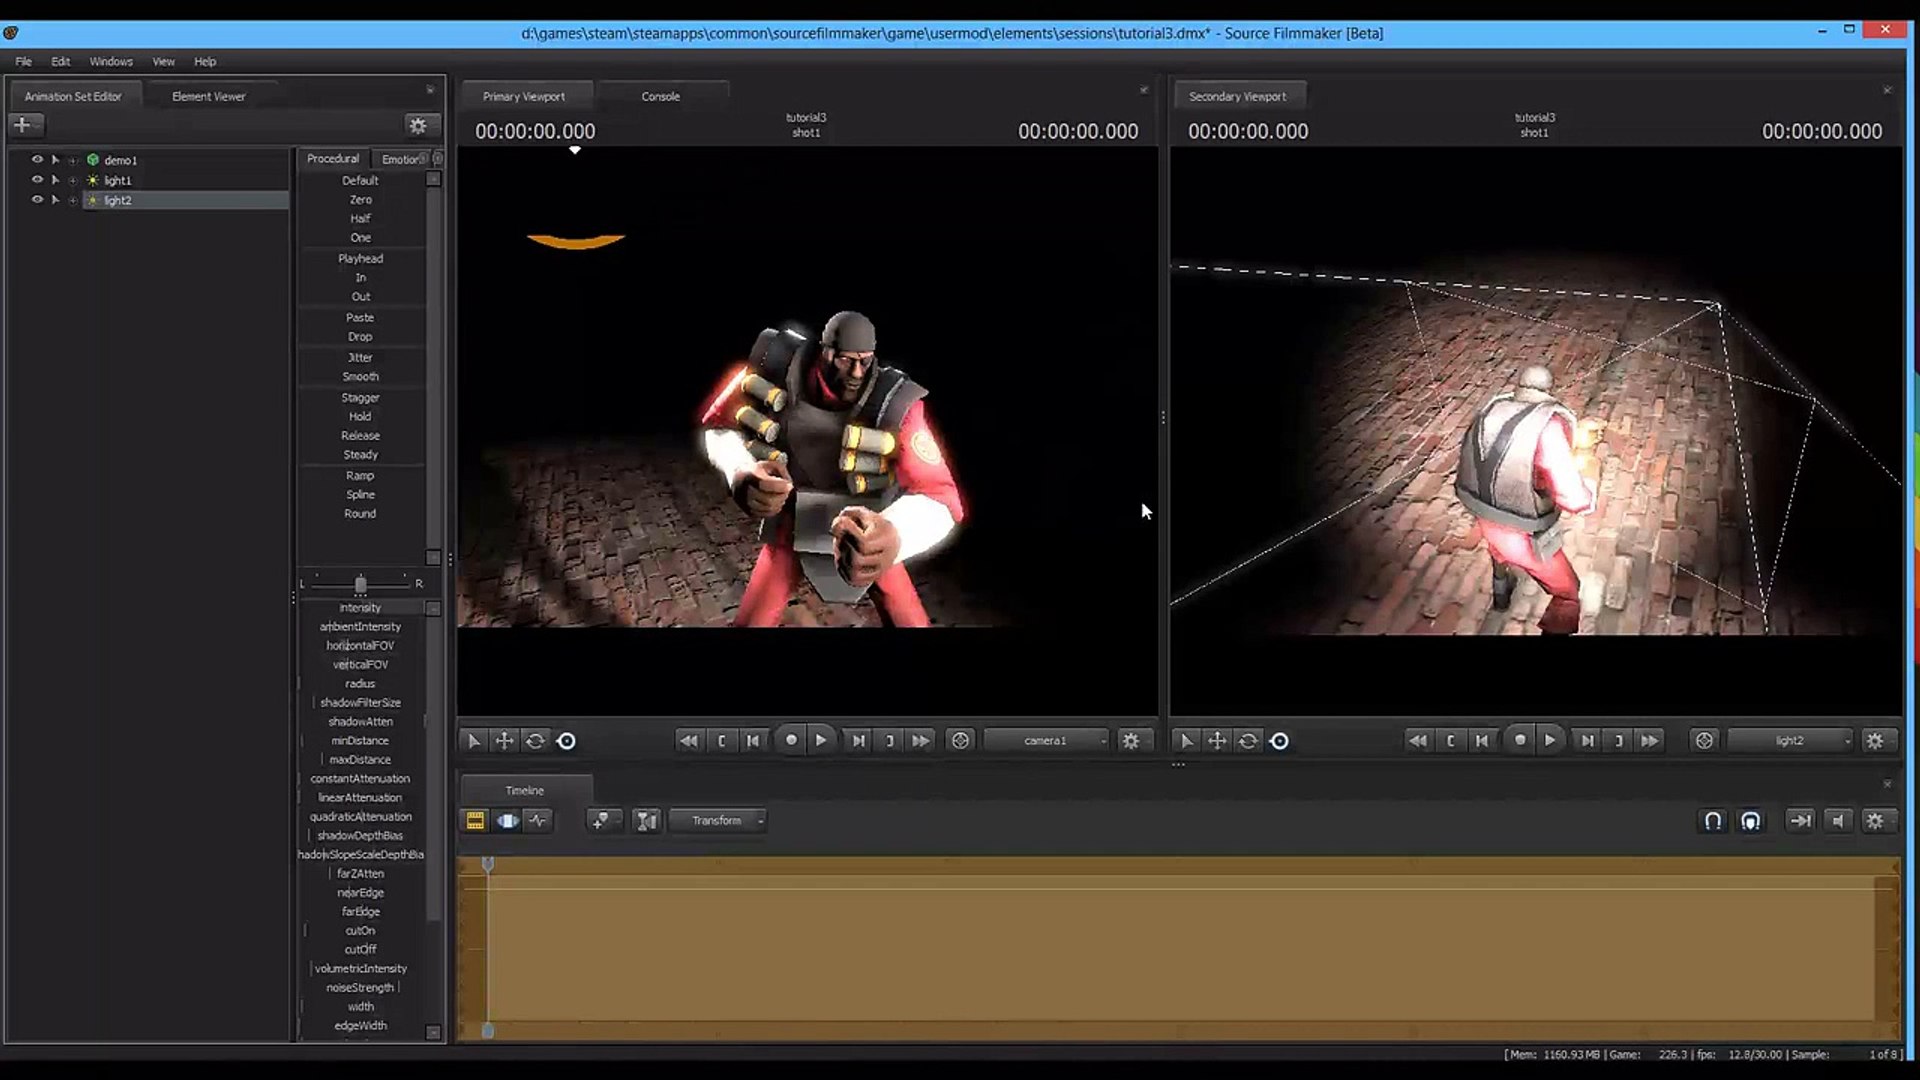Hide light1 using its eye icon
Screen dimensions: 1920x1080
pos(37,180)
